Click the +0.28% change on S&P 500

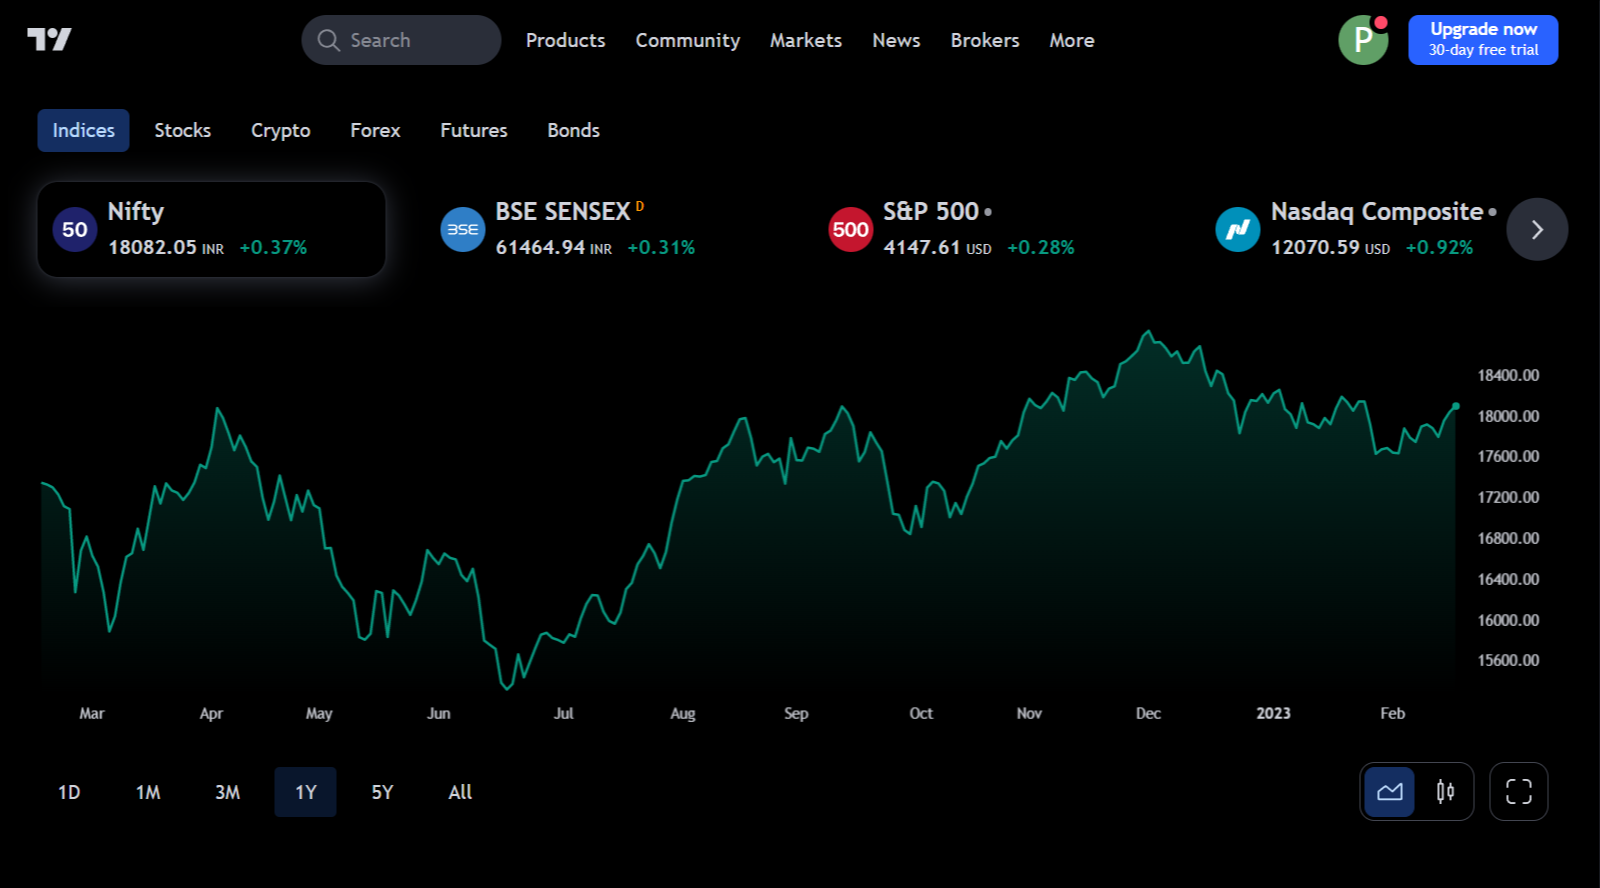(1041, 247)
